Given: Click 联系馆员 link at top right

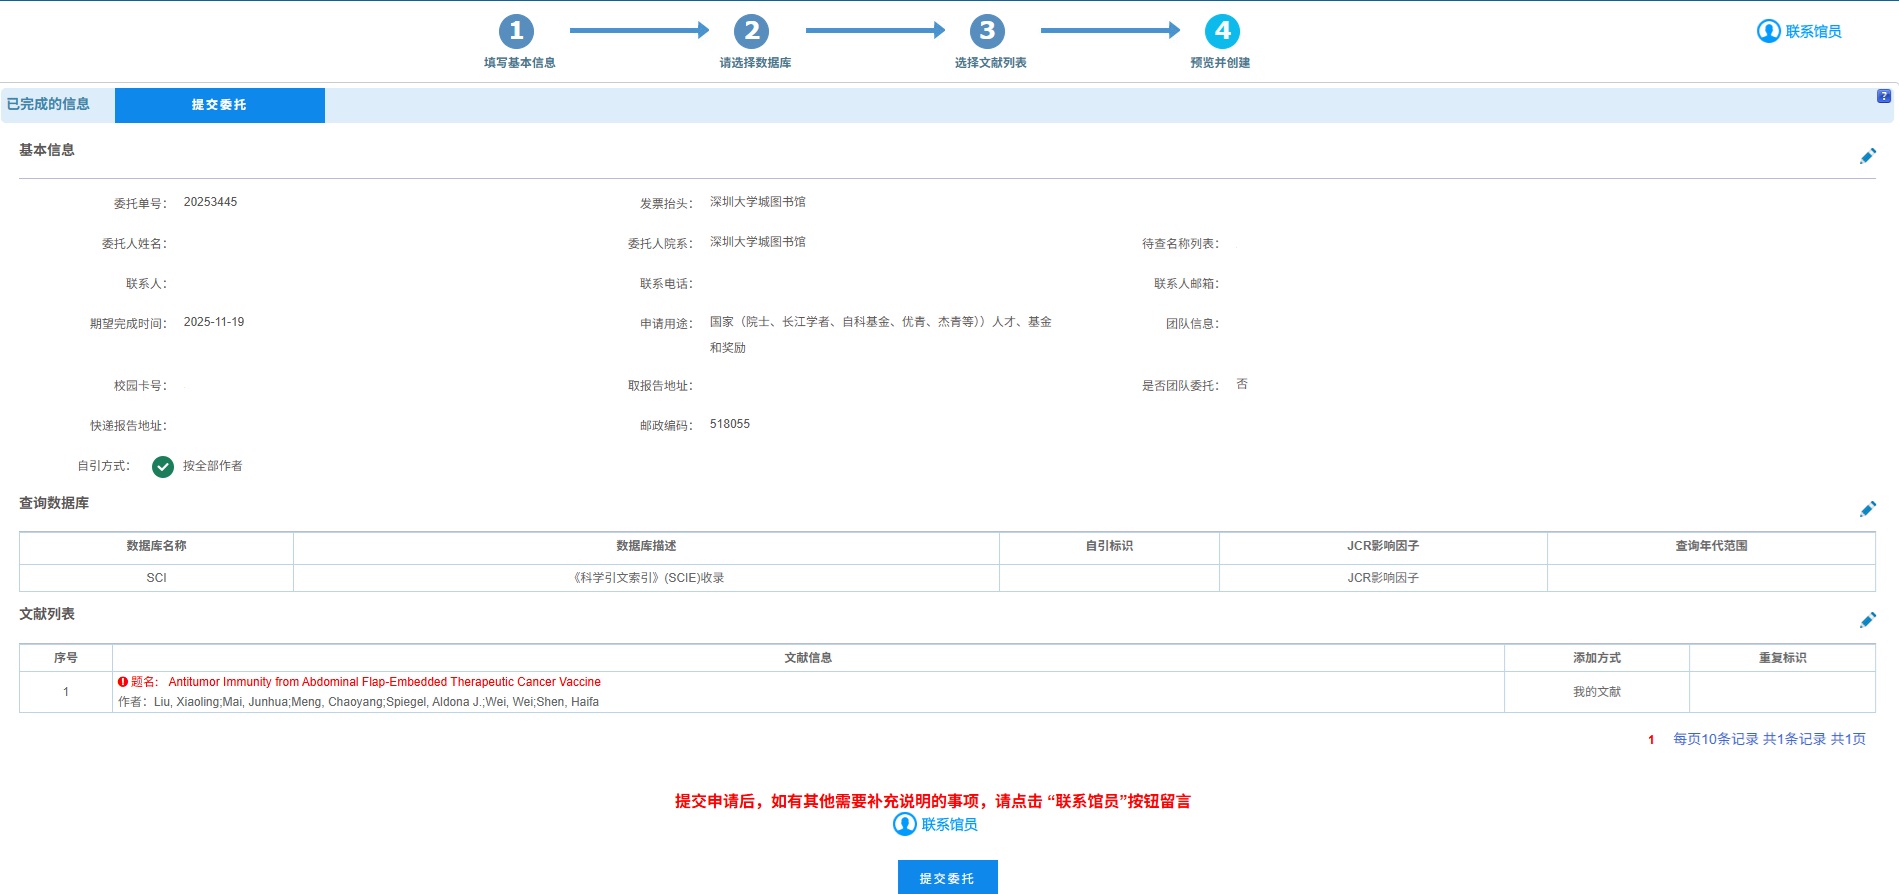Looking at the screenshot, I should (x=1800, y=32).
